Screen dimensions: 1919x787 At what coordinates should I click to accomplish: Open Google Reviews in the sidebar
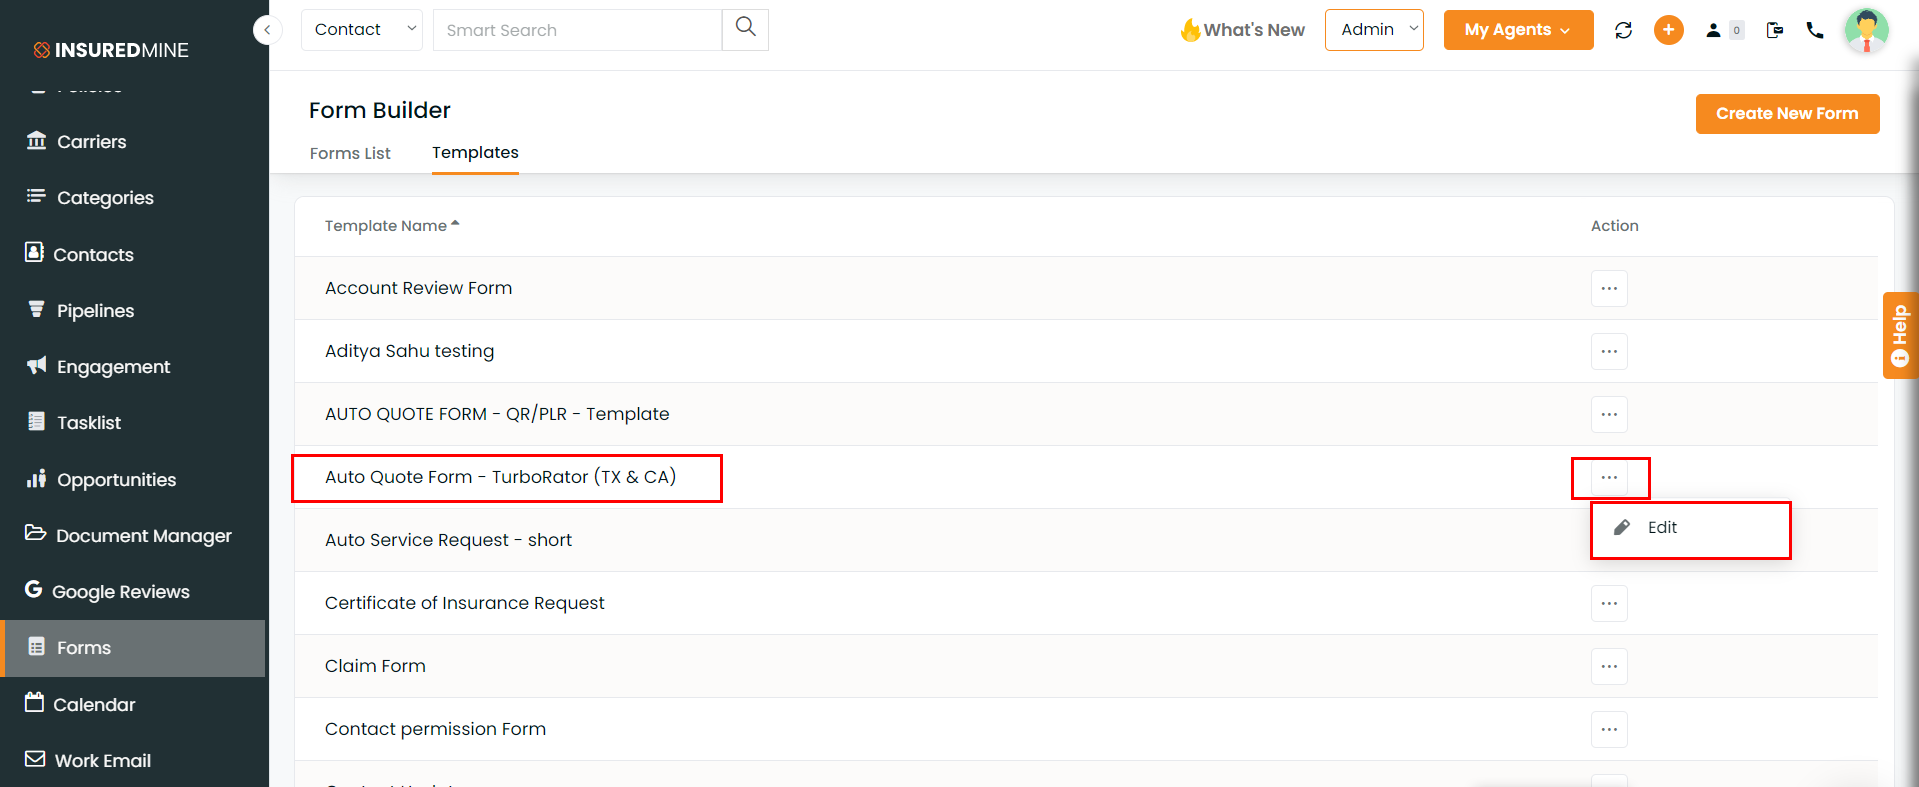133,592
